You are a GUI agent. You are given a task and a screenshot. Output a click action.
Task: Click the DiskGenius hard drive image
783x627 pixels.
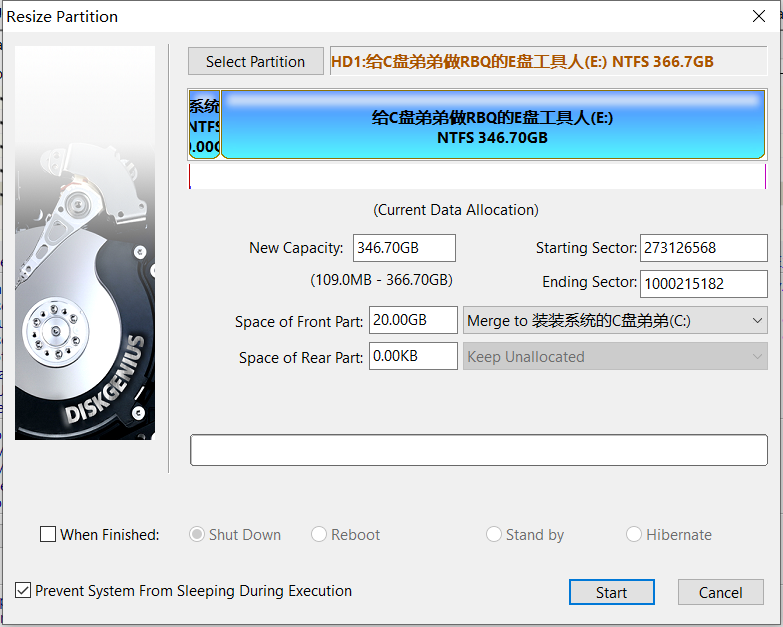[85, 243]
